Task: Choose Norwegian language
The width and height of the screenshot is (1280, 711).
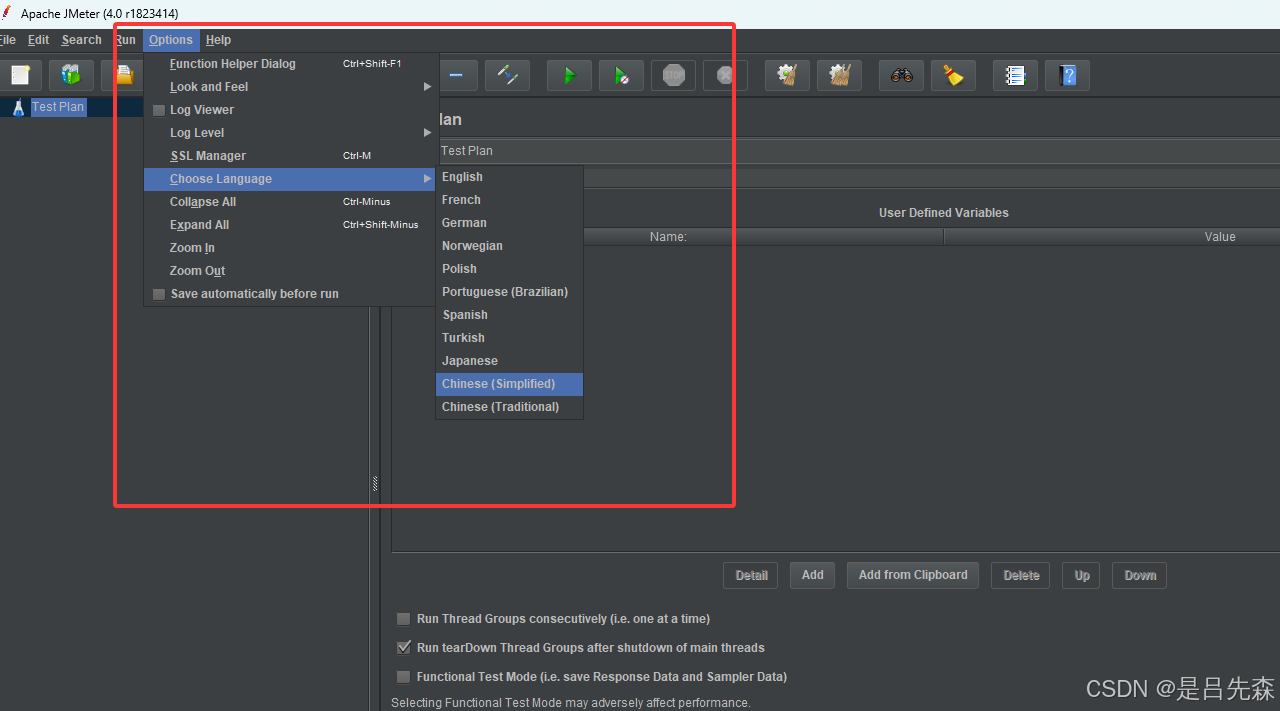Action: (x=510, y=246)
